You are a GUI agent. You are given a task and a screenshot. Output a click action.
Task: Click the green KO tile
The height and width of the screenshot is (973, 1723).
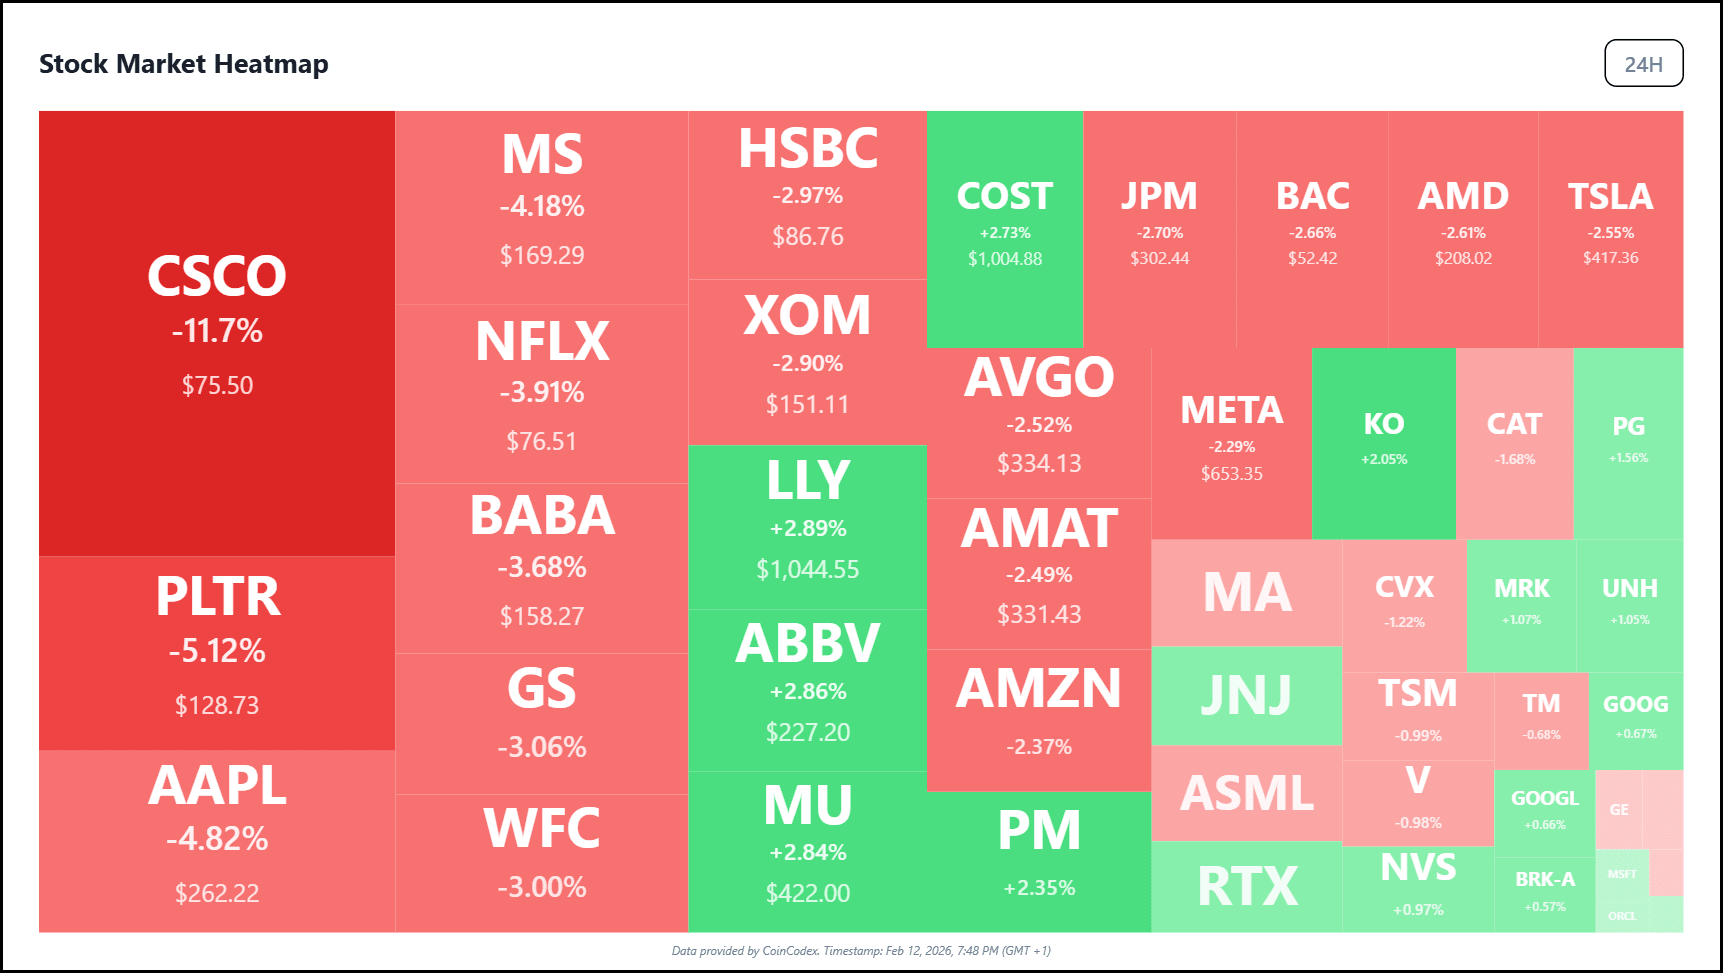click(1383, 442)
